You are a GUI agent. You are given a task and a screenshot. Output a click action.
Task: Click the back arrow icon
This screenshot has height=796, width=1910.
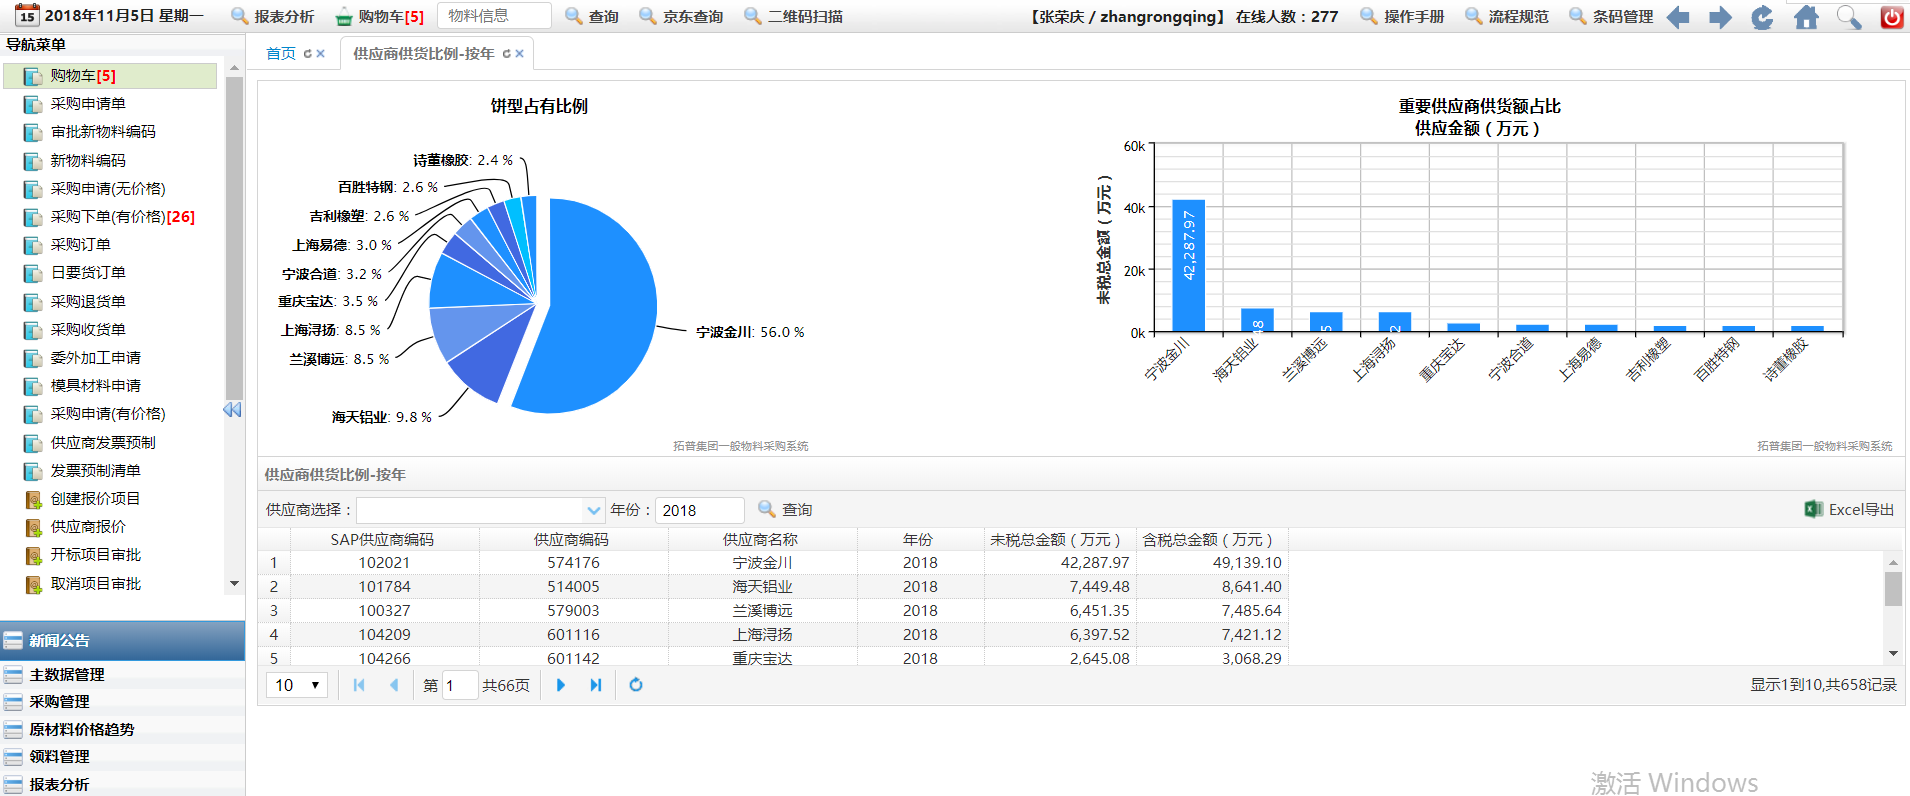[1678, 17]
